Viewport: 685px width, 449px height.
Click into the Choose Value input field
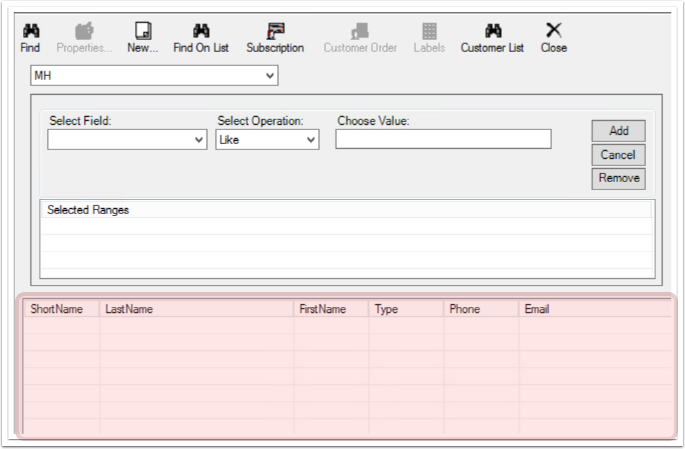(443, 139)
